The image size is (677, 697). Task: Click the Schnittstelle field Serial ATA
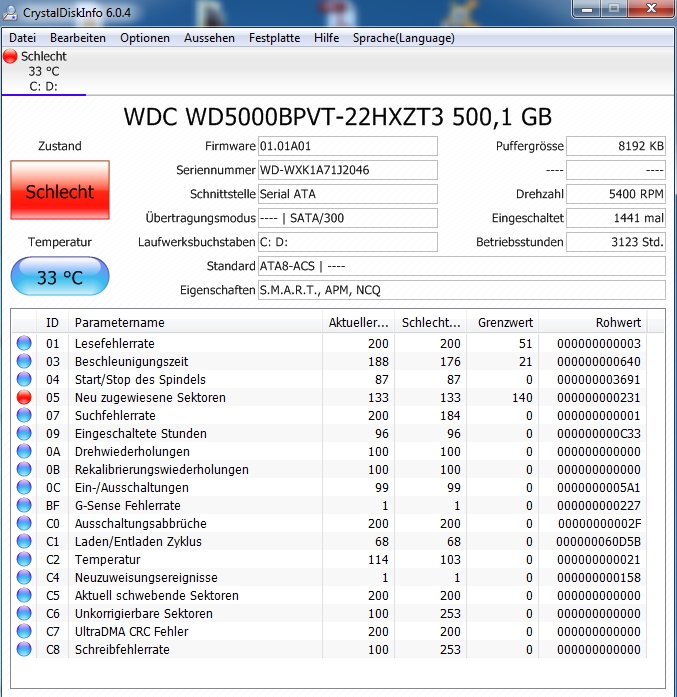pyautogui.click(x=348, y=194)
